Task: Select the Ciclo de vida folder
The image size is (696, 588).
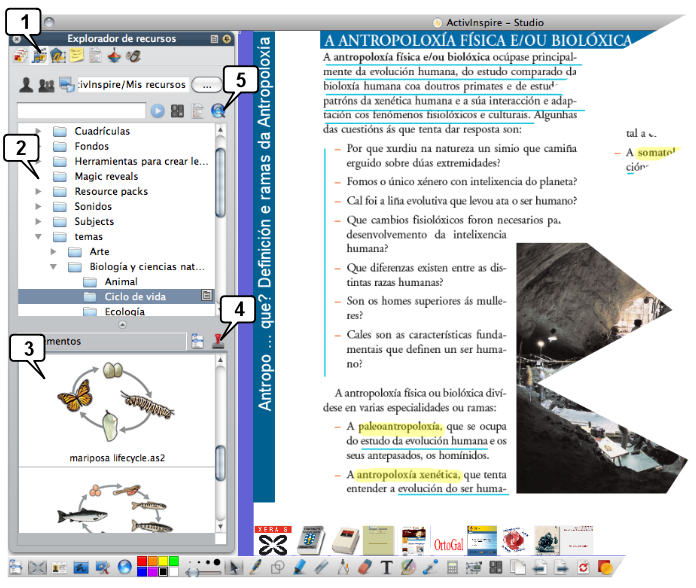Action: (x=134, y=297)
